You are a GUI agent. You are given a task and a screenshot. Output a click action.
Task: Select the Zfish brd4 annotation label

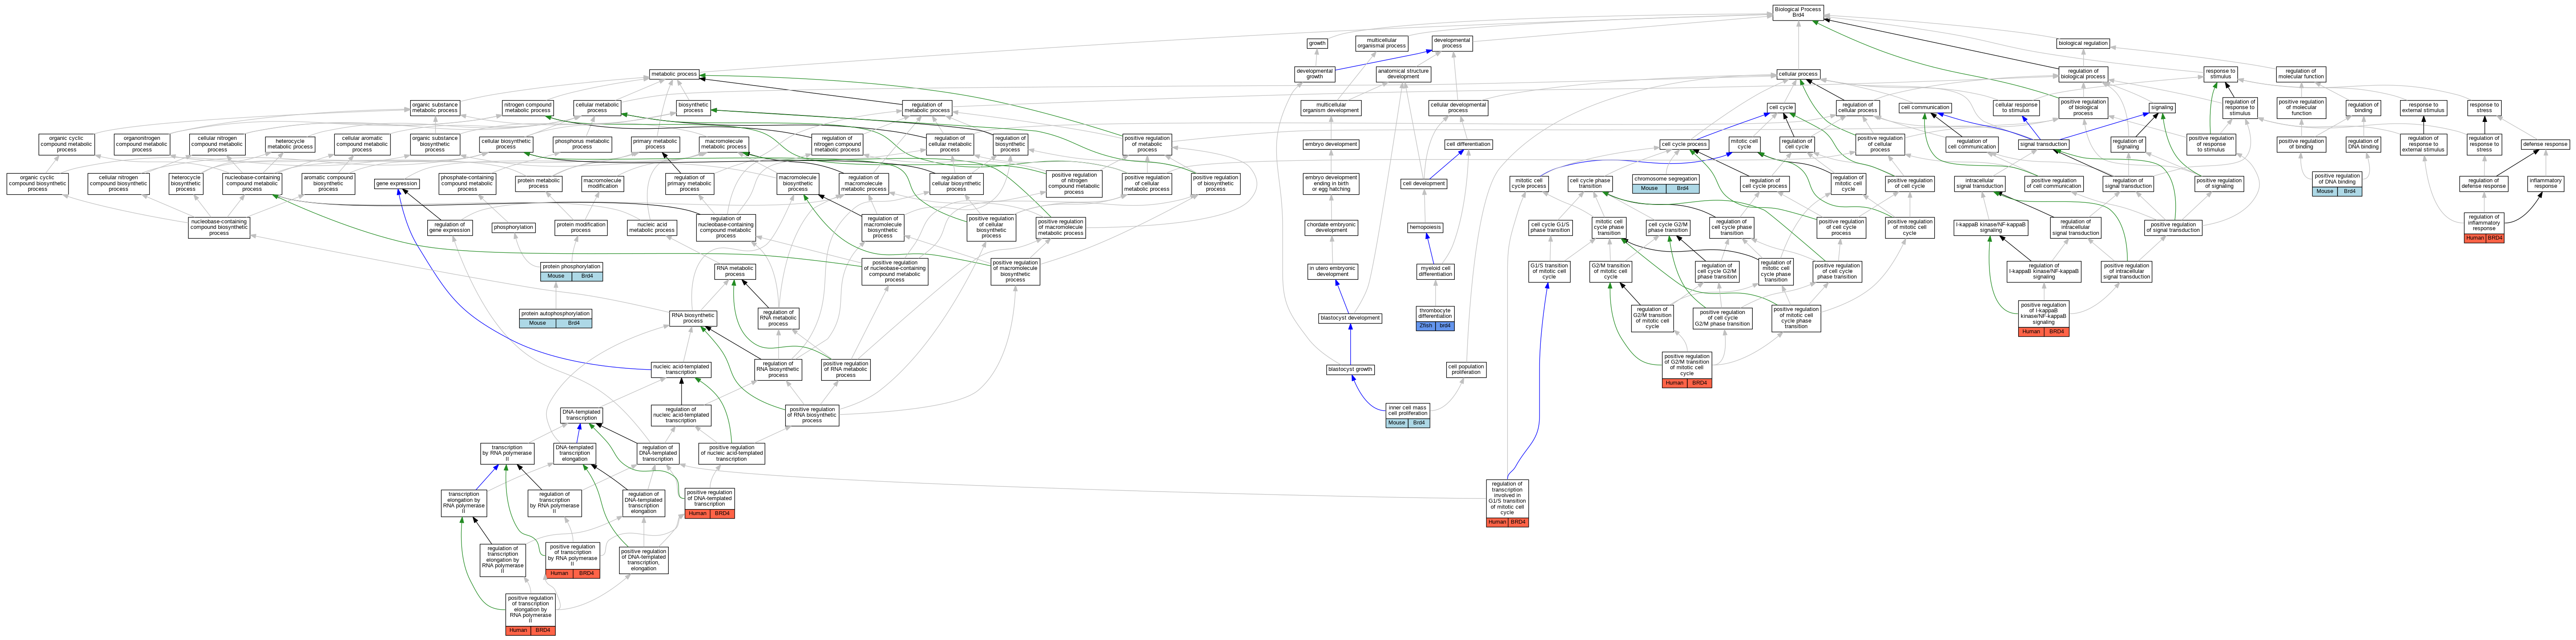tap(1435, 326)
